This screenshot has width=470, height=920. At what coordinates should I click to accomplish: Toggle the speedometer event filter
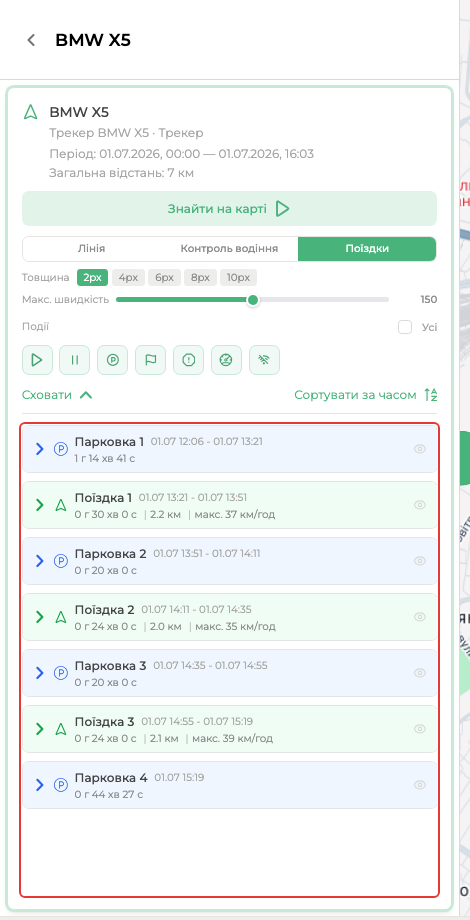[x=226, y=360]
